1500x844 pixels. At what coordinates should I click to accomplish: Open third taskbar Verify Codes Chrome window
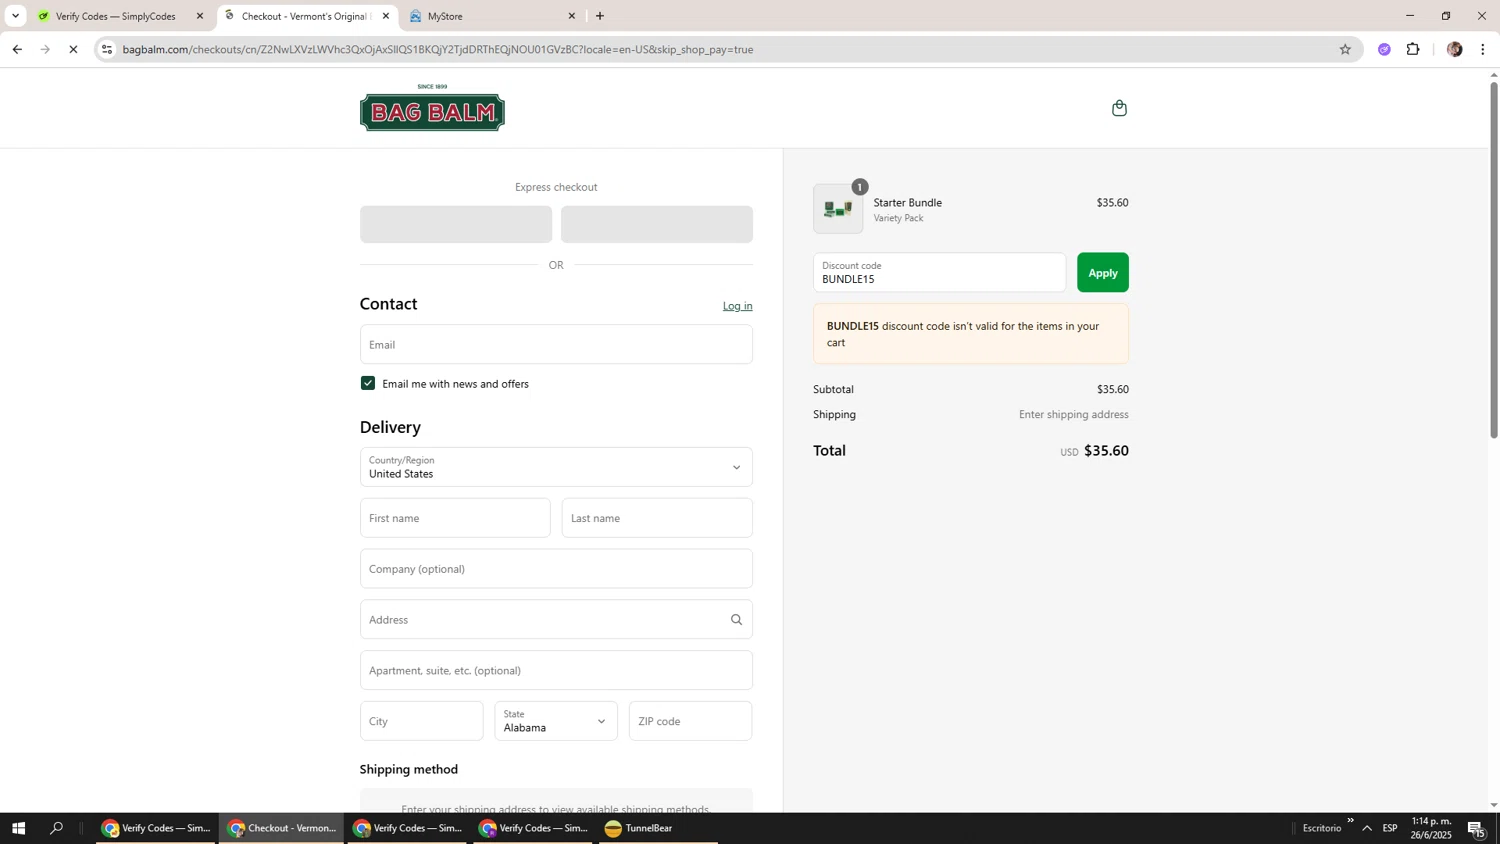[408, 828]
